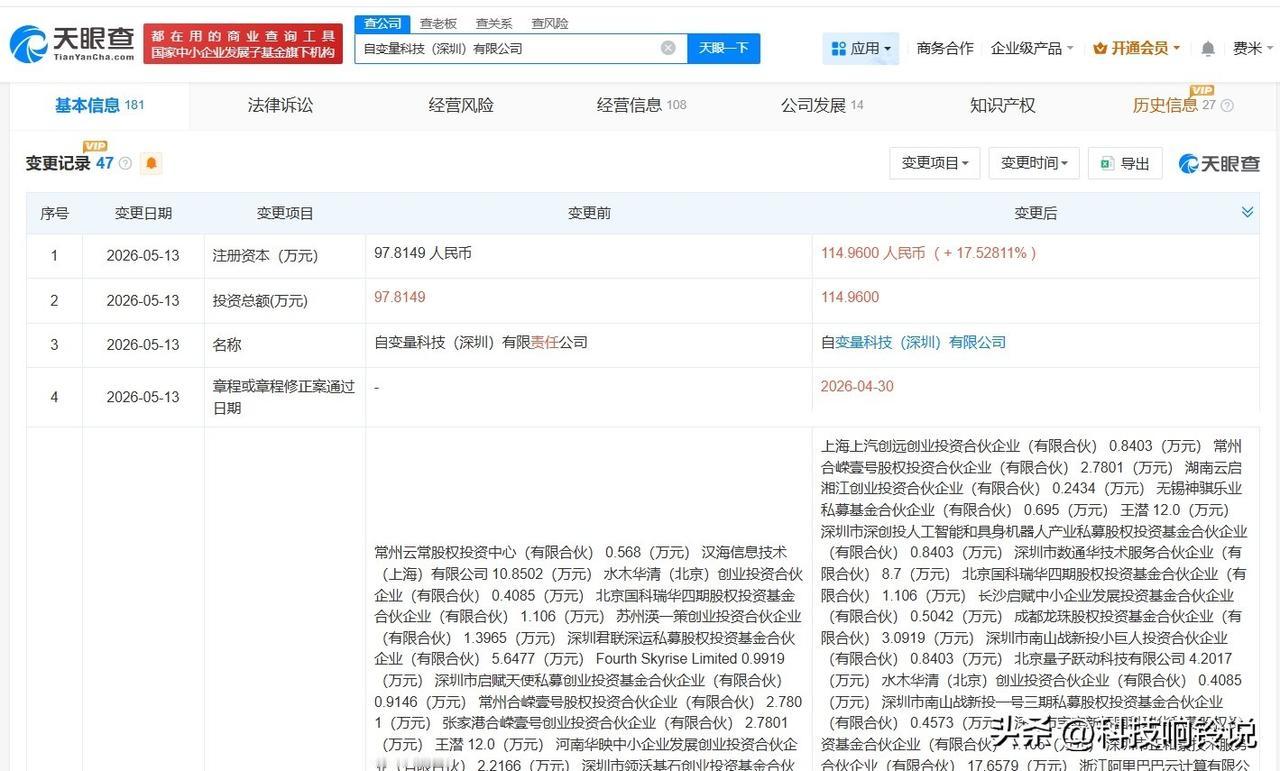Viewport: 1280px width, 771px height.
Task: Click the TianYanCha logo
Action: [72, 44]
